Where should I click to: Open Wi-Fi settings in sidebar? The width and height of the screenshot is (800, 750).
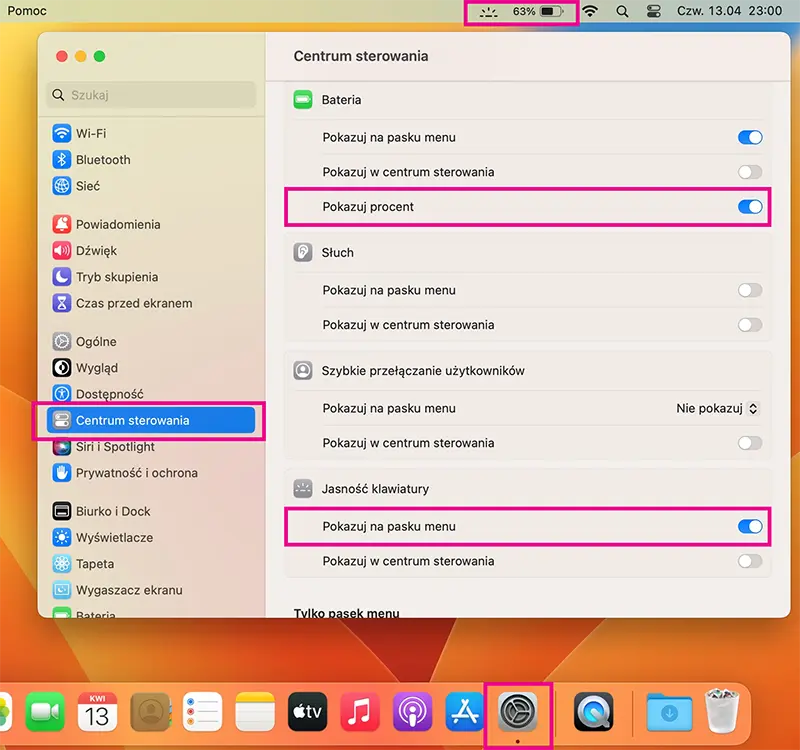[x=90, y=133]
